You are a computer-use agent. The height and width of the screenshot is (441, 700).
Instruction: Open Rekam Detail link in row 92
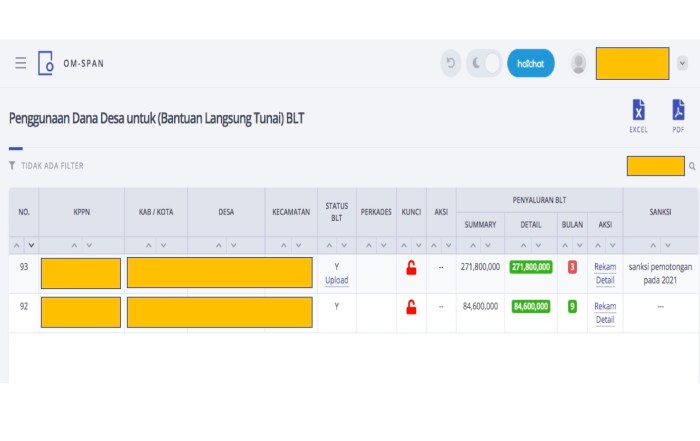[605, 313]
